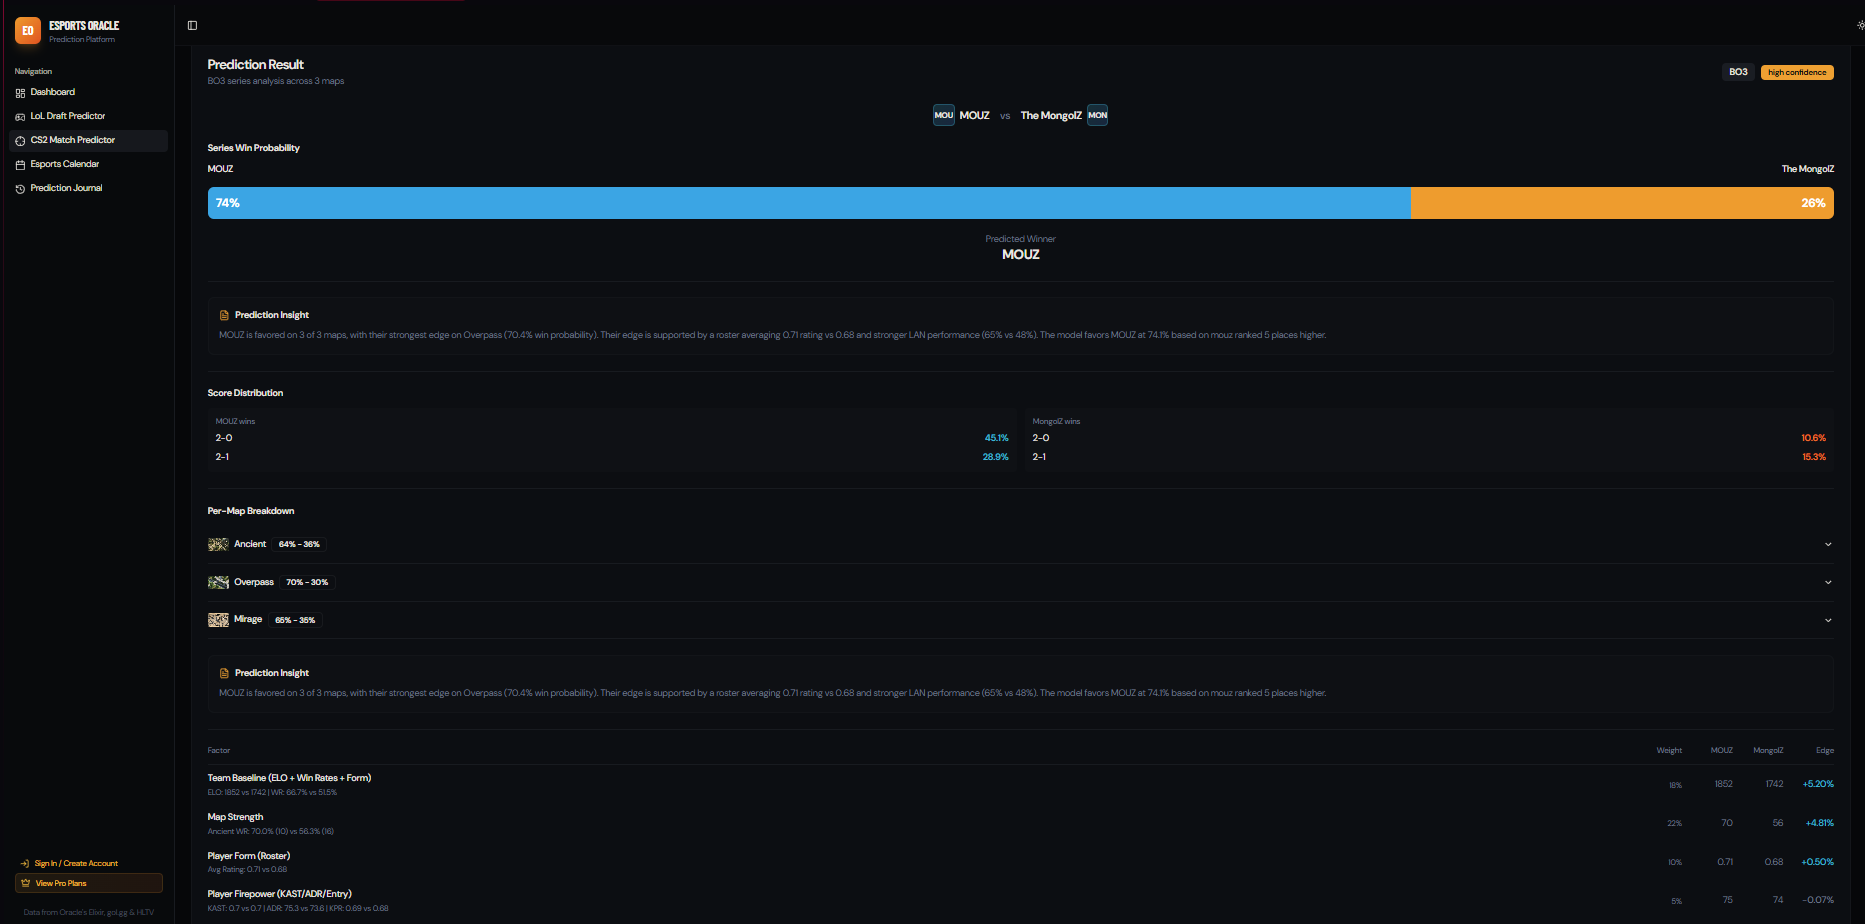This screenshot has height=924, width=1865.
Task: Click the orange MongolZ 26% probability bar
Action: point(1622,203)
